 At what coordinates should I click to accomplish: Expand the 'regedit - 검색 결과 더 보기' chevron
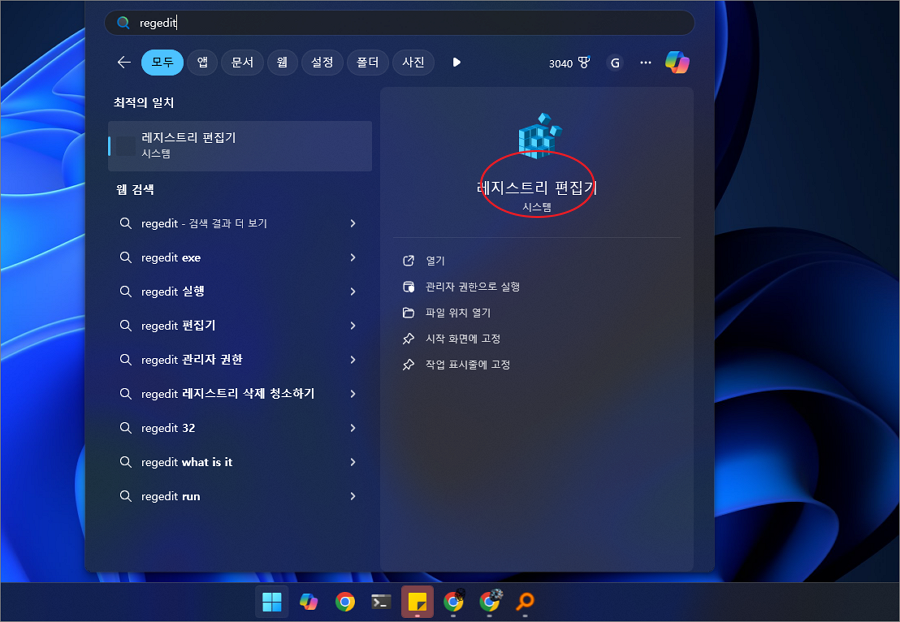353,223
